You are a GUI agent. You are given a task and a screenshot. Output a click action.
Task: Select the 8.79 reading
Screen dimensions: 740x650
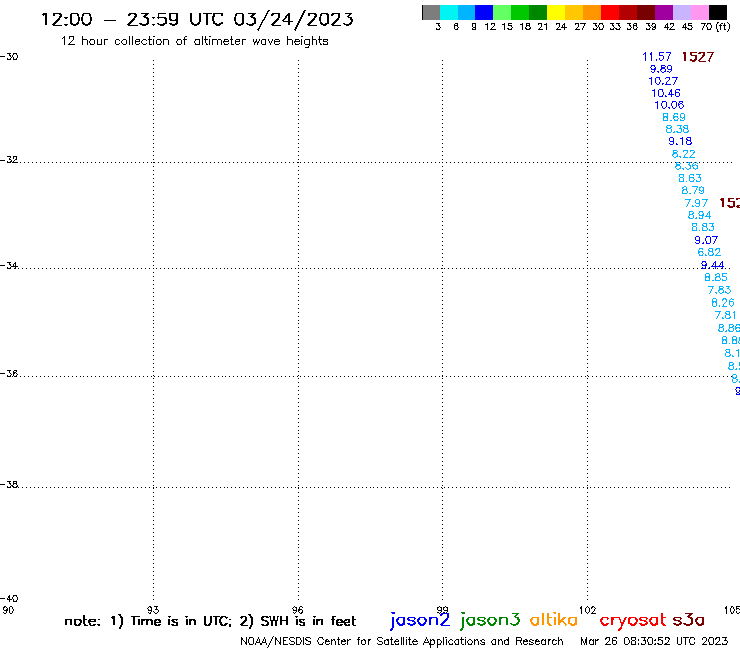(x=693, y=190)
